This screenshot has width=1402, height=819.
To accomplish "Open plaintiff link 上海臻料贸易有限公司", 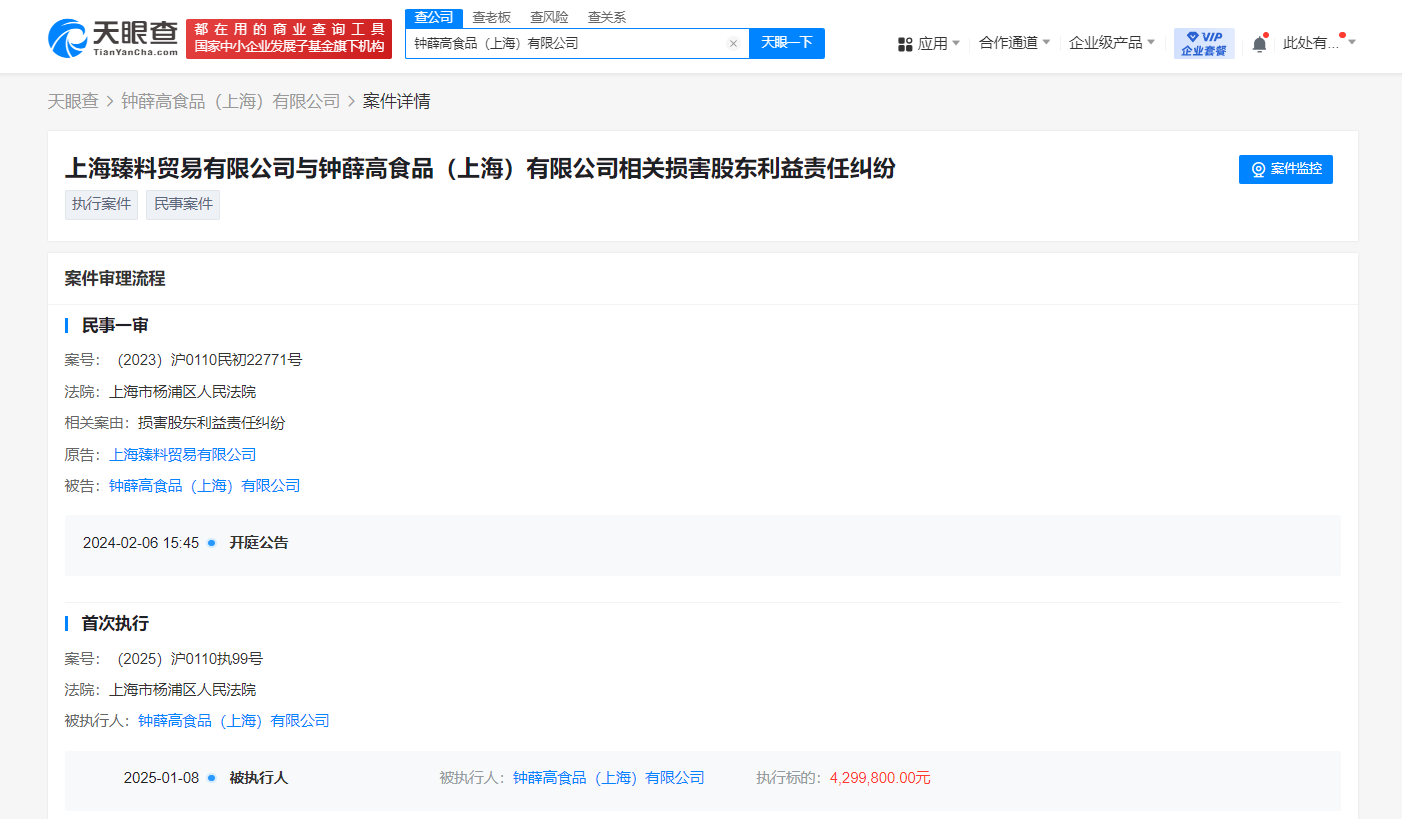I will point(183,454).
